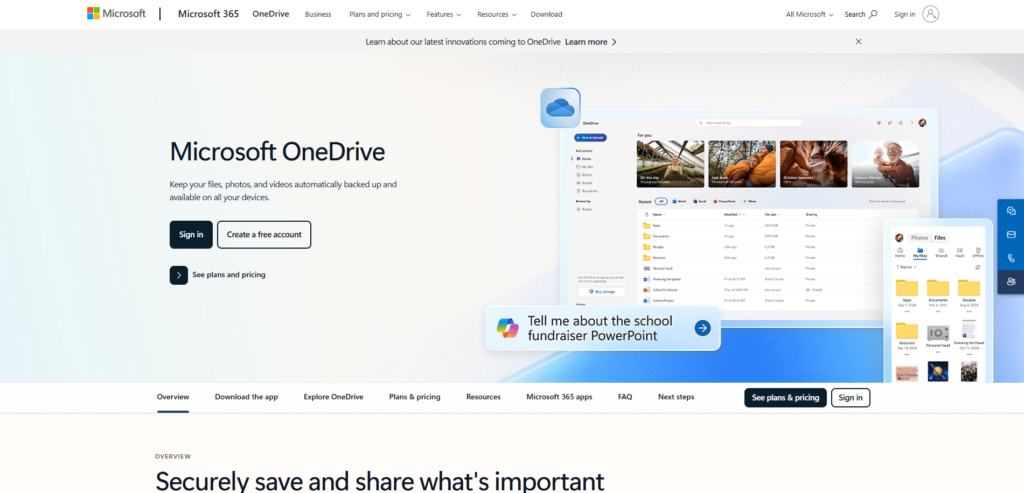Viewport: 1024px width, 493px height.
Task: Expand the Resources dropdown in header
Action: 496,14
